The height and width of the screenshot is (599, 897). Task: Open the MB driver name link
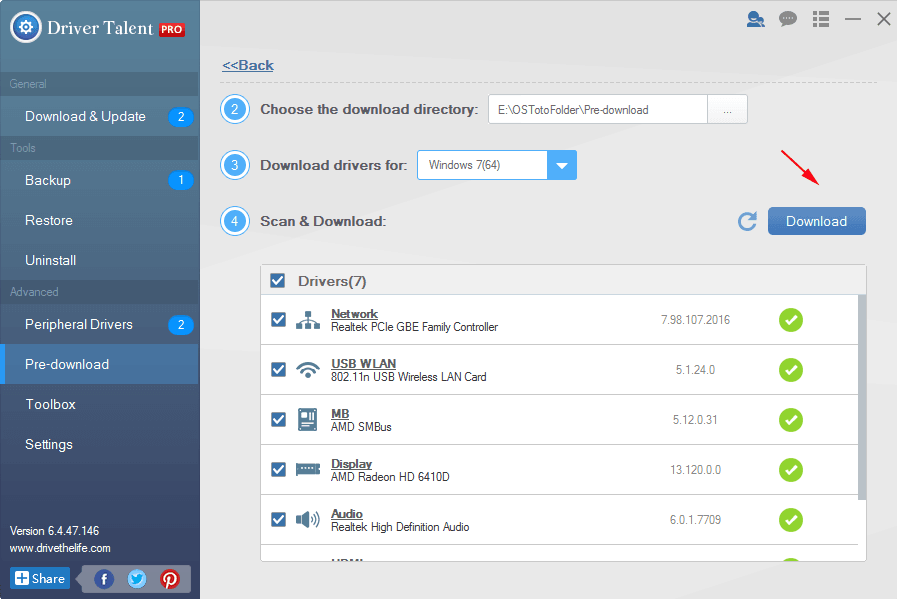(x=340, y=413)
